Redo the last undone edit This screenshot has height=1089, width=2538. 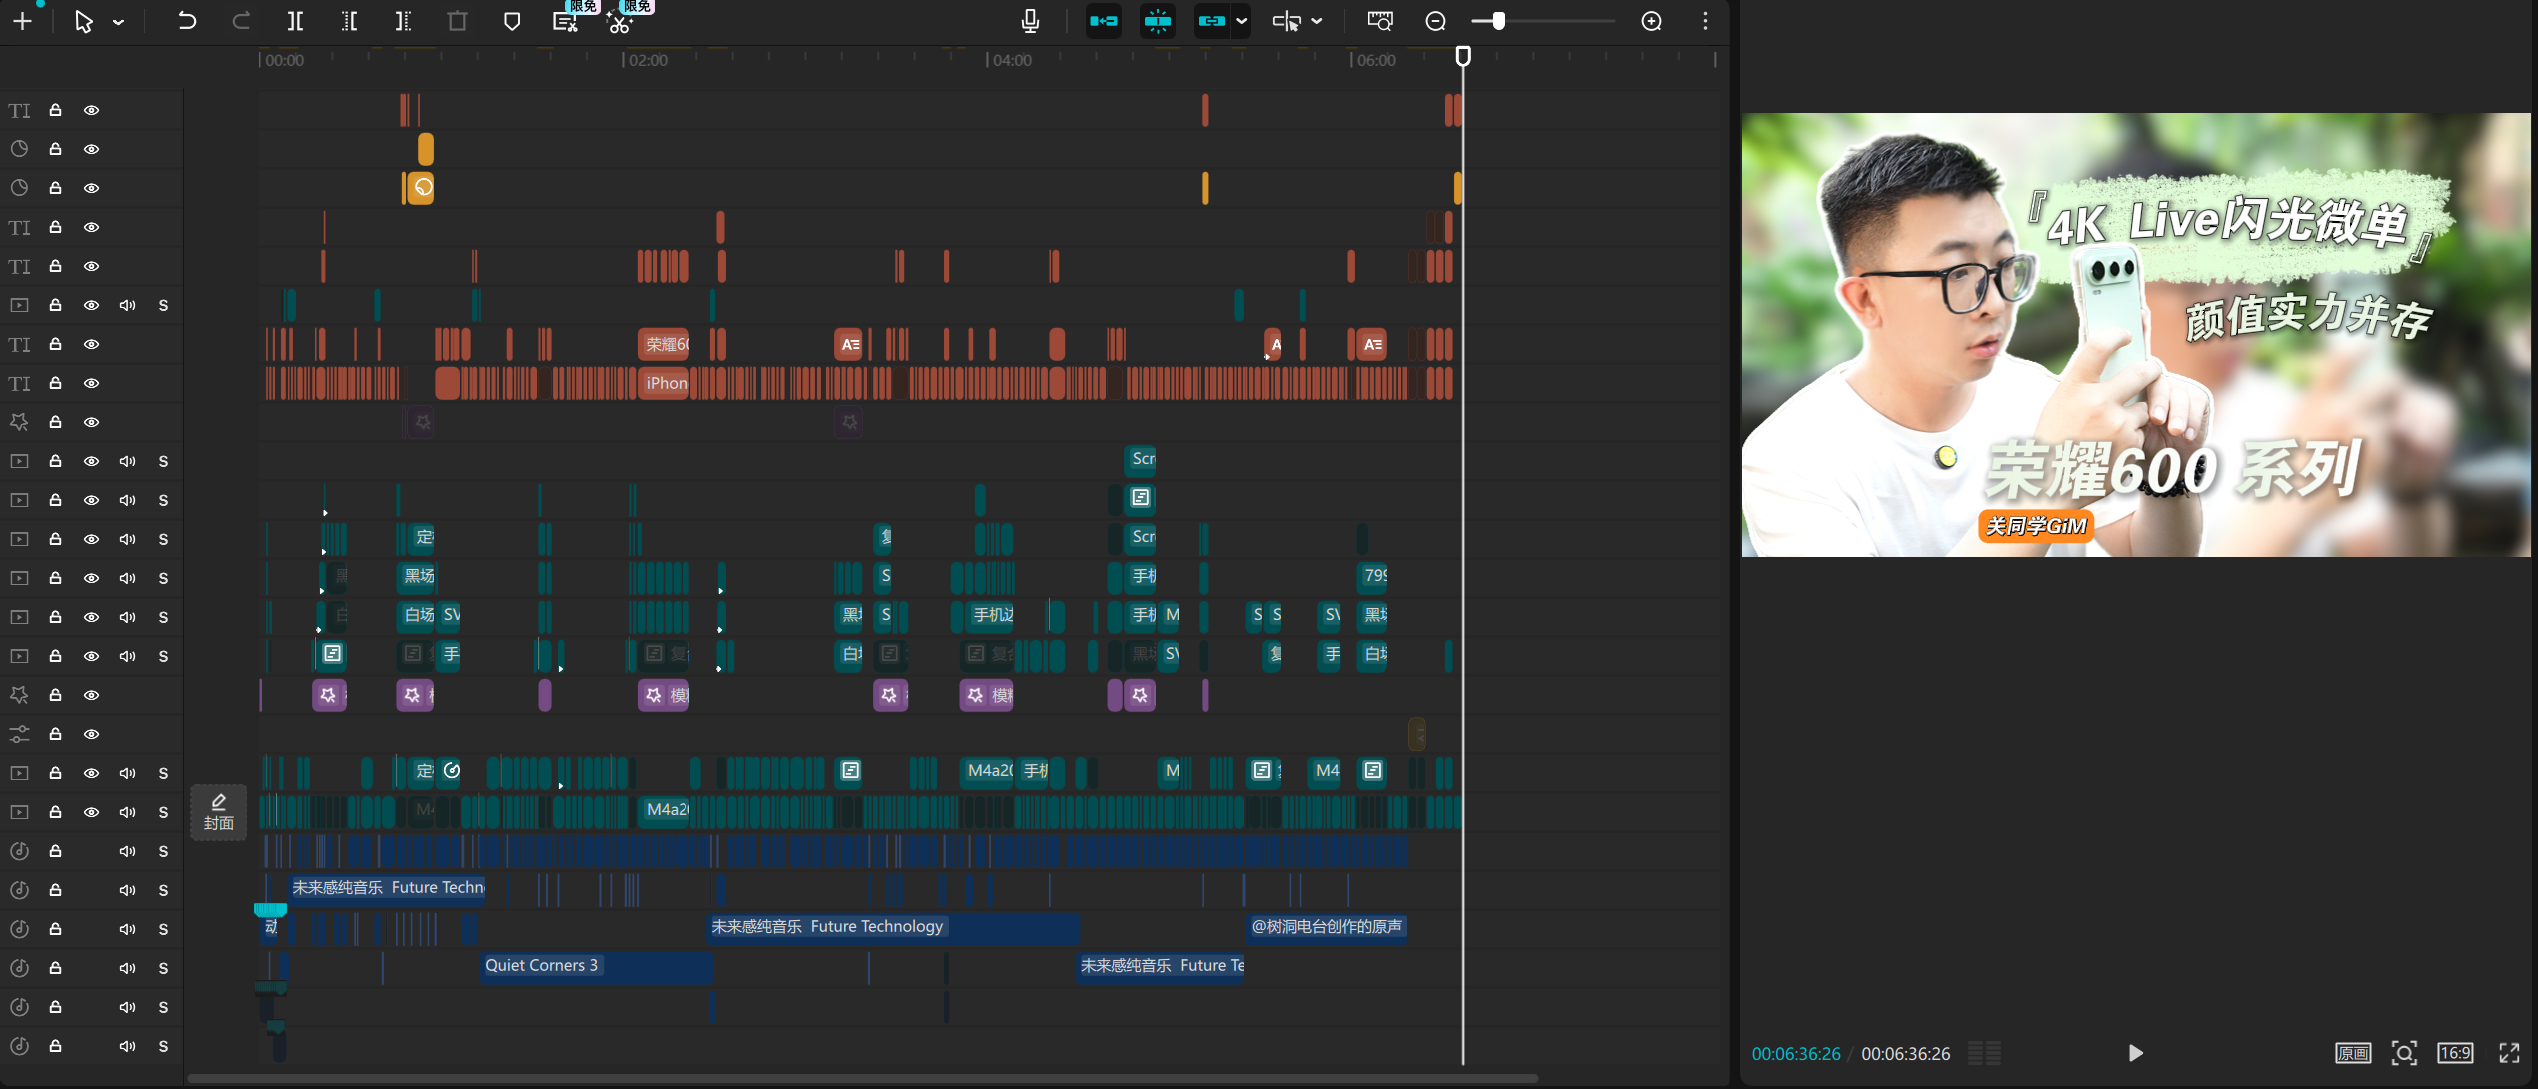(x=240, y=21)
